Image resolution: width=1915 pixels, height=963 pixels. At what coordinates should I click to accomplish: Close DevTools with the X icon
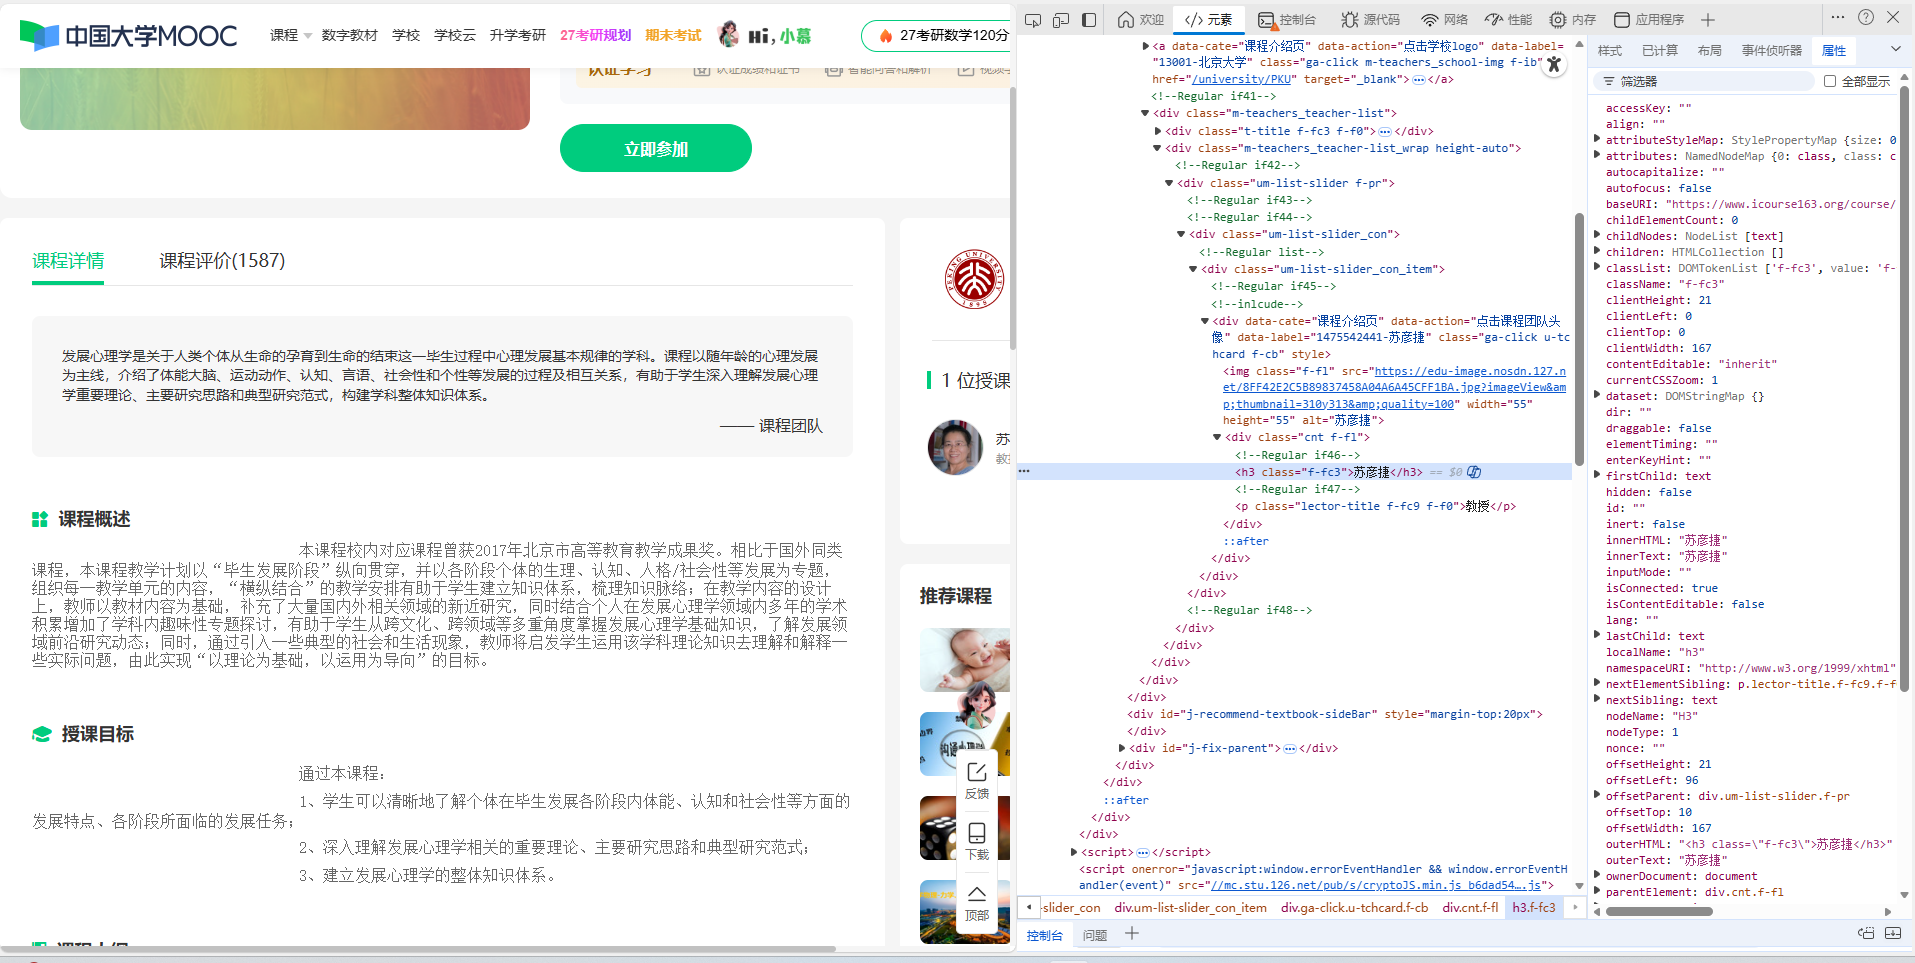[x=1893, y=17]
